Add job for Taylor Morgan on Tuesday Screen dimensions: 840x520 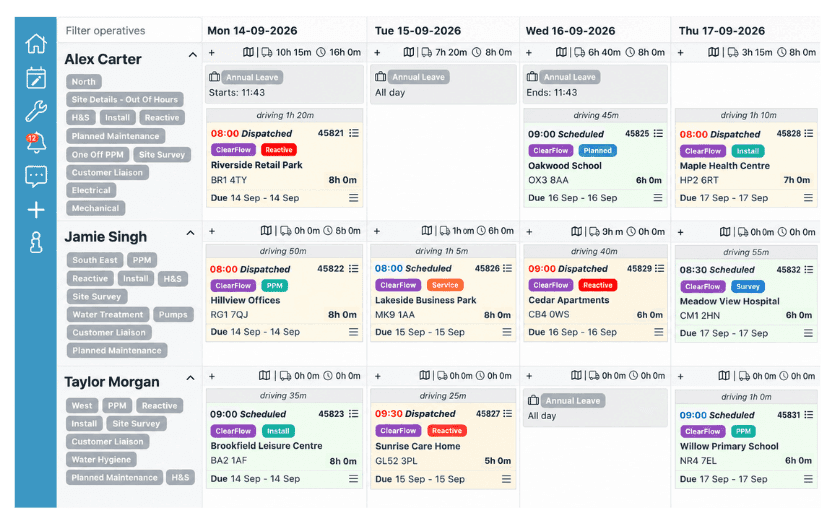coord(378,376)
